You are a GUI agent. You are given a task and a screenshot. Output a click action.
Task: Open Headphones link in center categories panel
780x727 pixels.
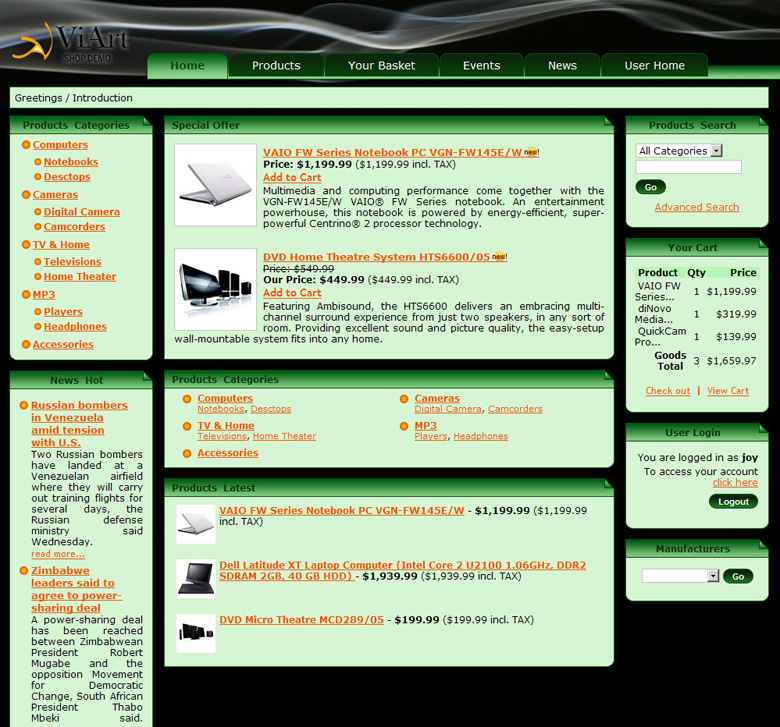481,436
